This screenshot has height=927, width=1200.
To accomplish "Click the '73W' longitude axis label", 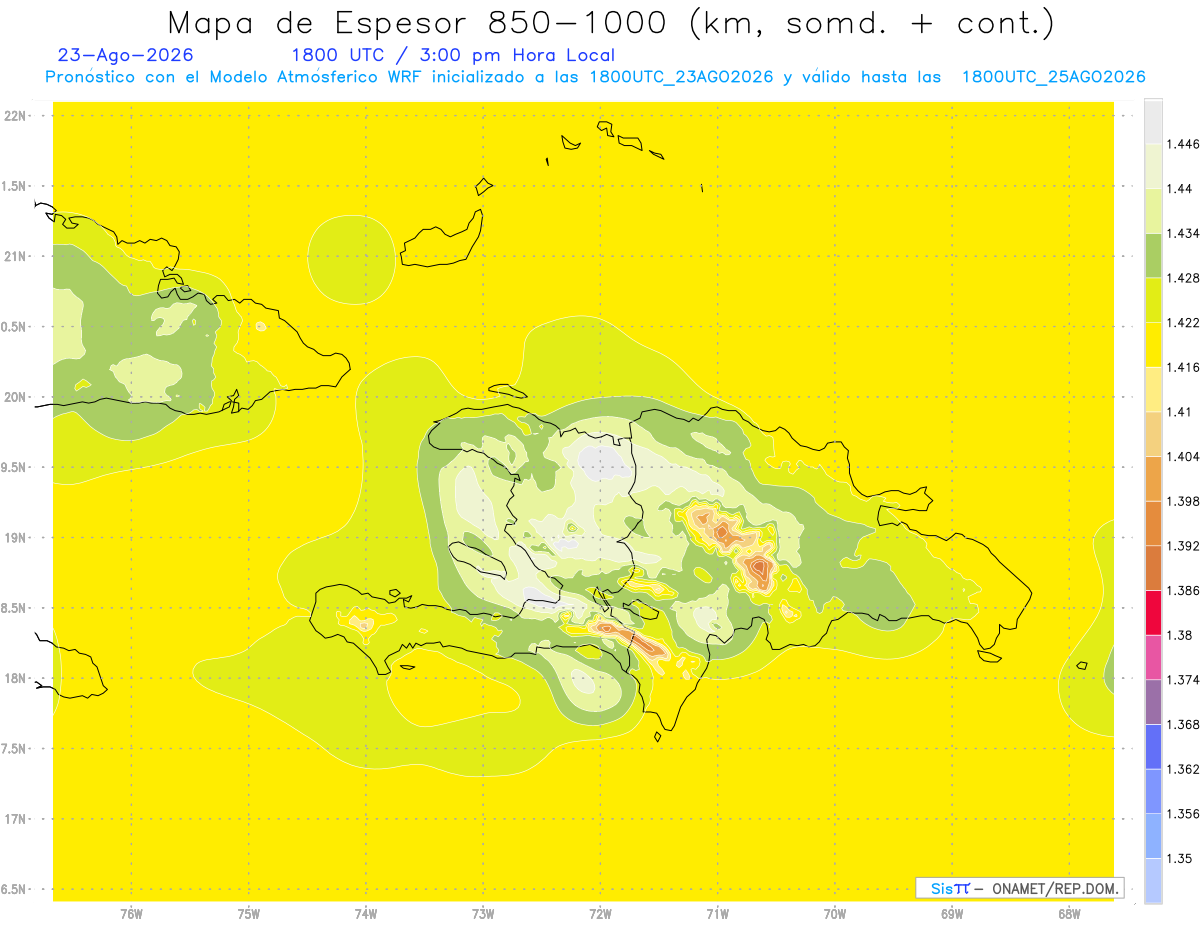I will (x=483, y=914).
